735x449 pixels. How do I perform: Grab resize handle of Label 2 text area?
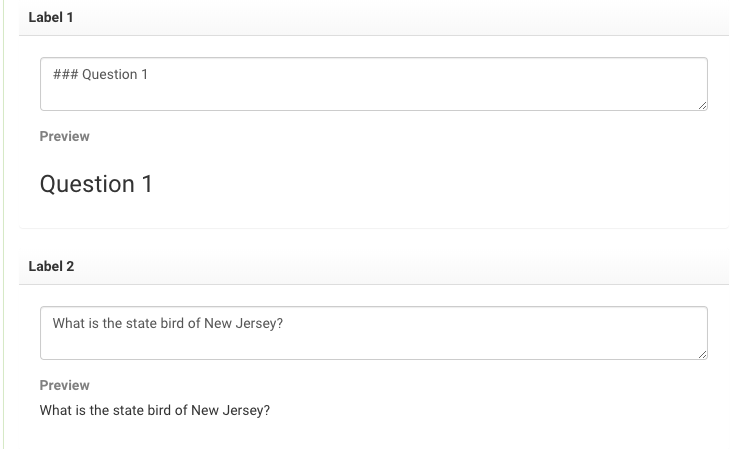coord(702,354)
